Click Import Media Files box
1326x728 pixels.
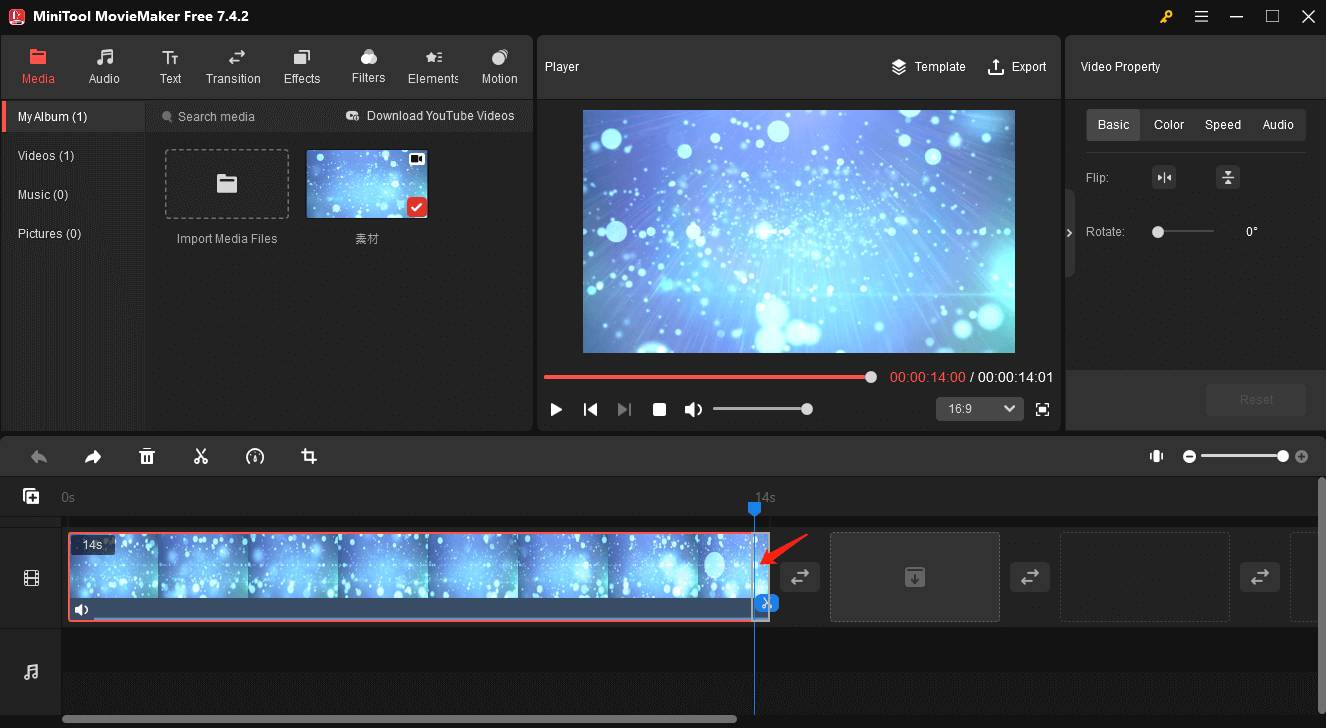[227, 184]
